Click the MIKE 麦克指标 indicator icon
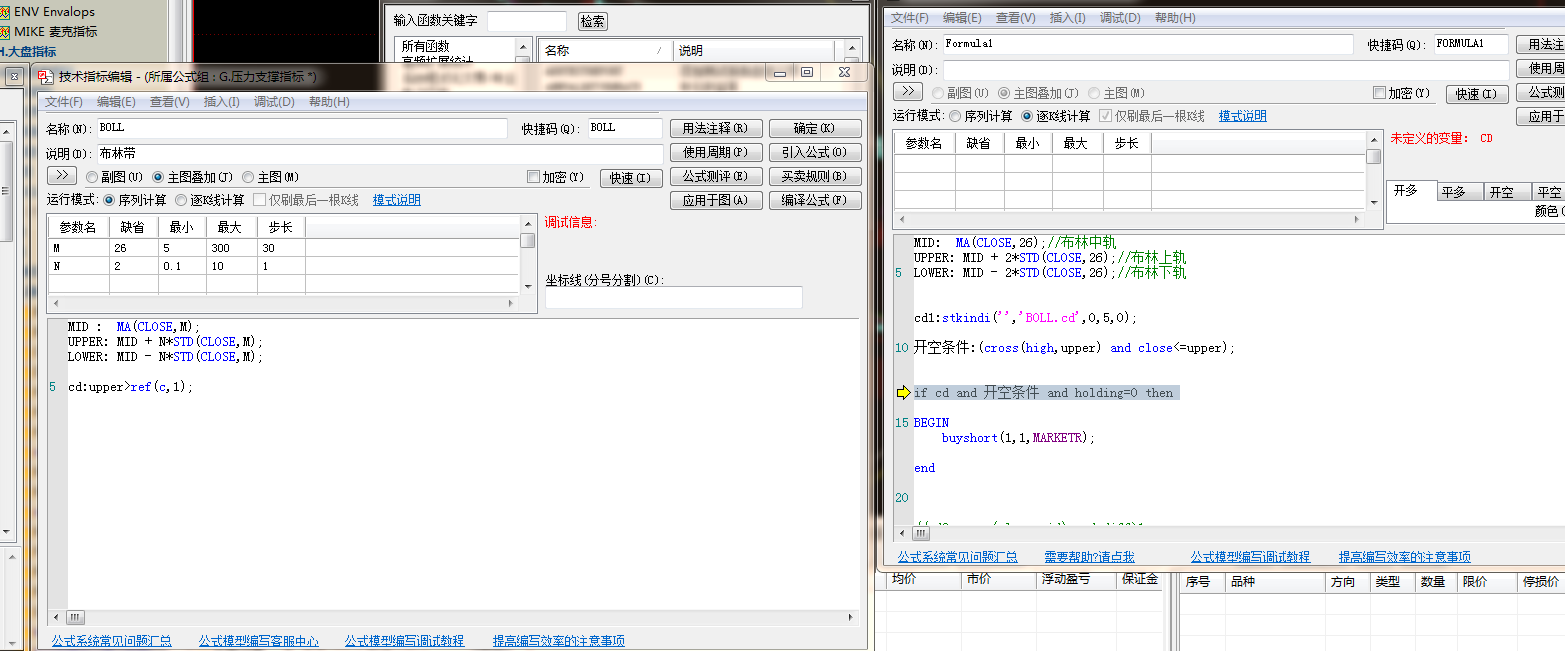Screen dimensions: 1565x651 point(5,31)
